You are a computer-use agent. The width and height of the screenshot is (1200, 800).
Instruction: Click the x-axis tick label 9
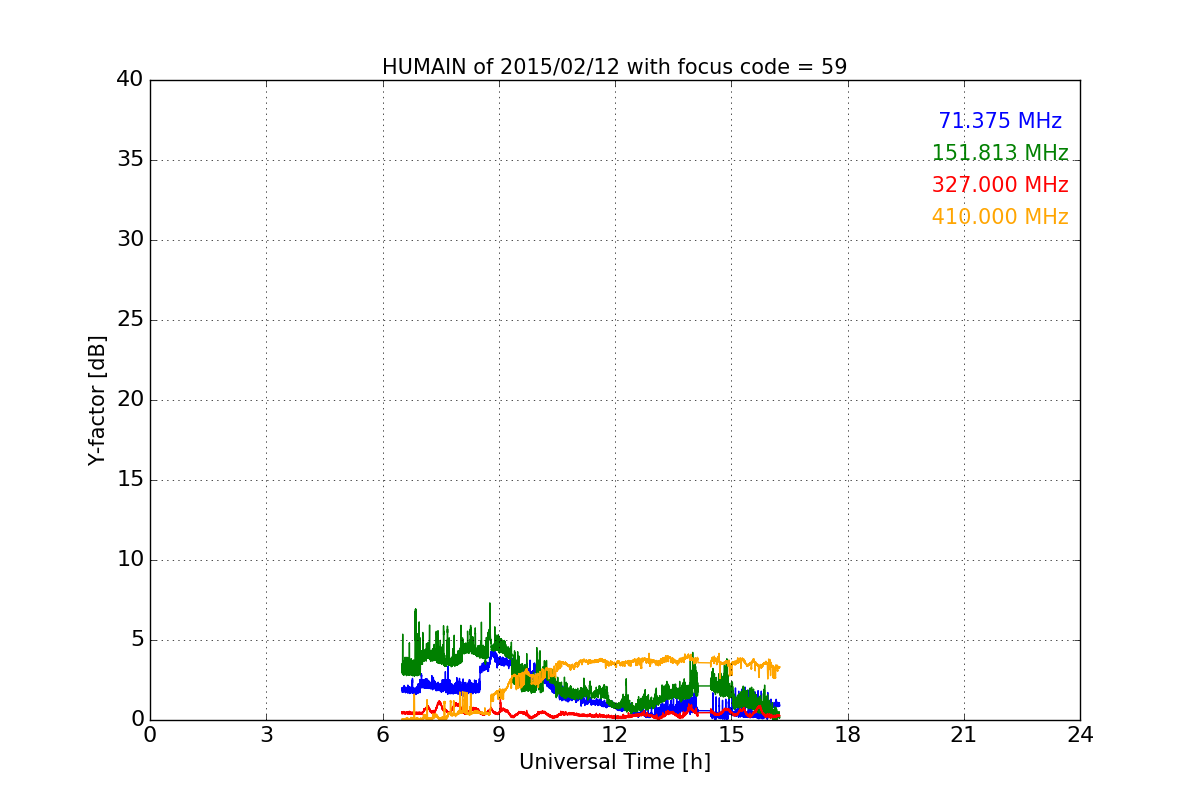499,735
